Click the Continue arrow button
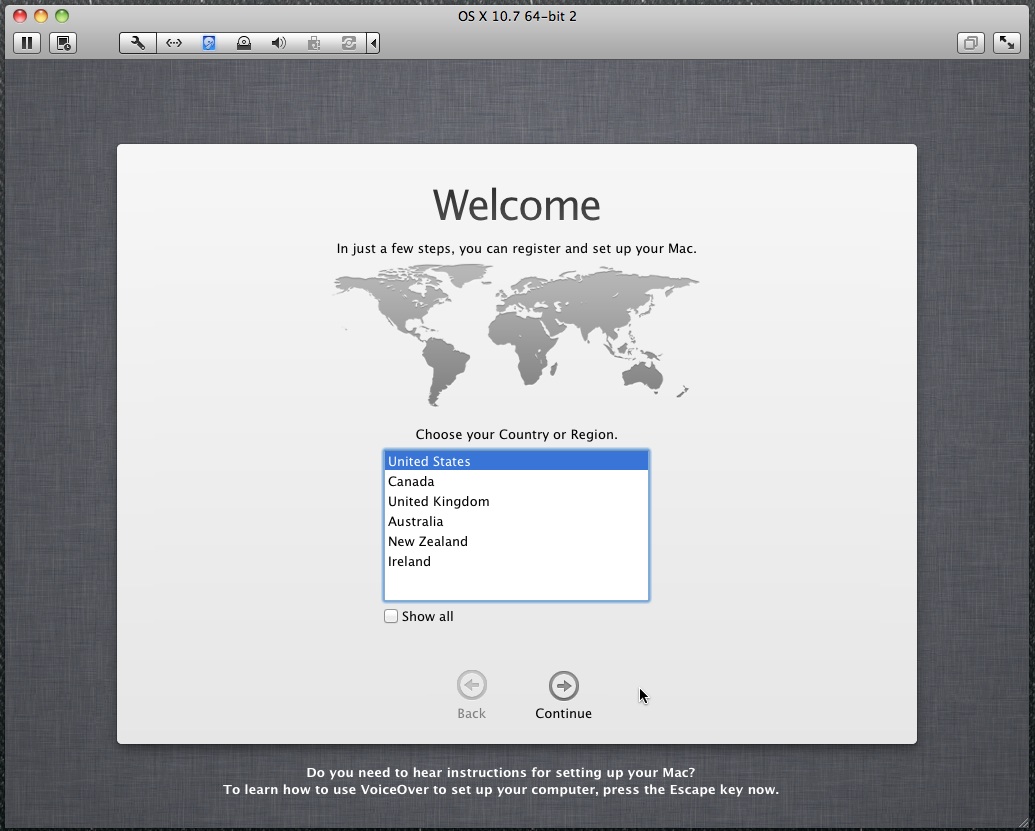1035x831 pixels. tap(564, 686)
